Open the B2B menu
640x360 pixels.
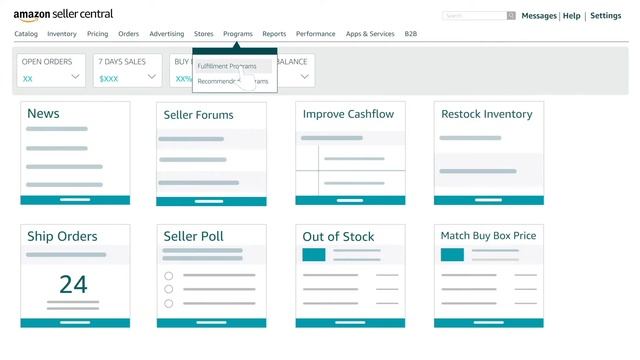[411, 34]
